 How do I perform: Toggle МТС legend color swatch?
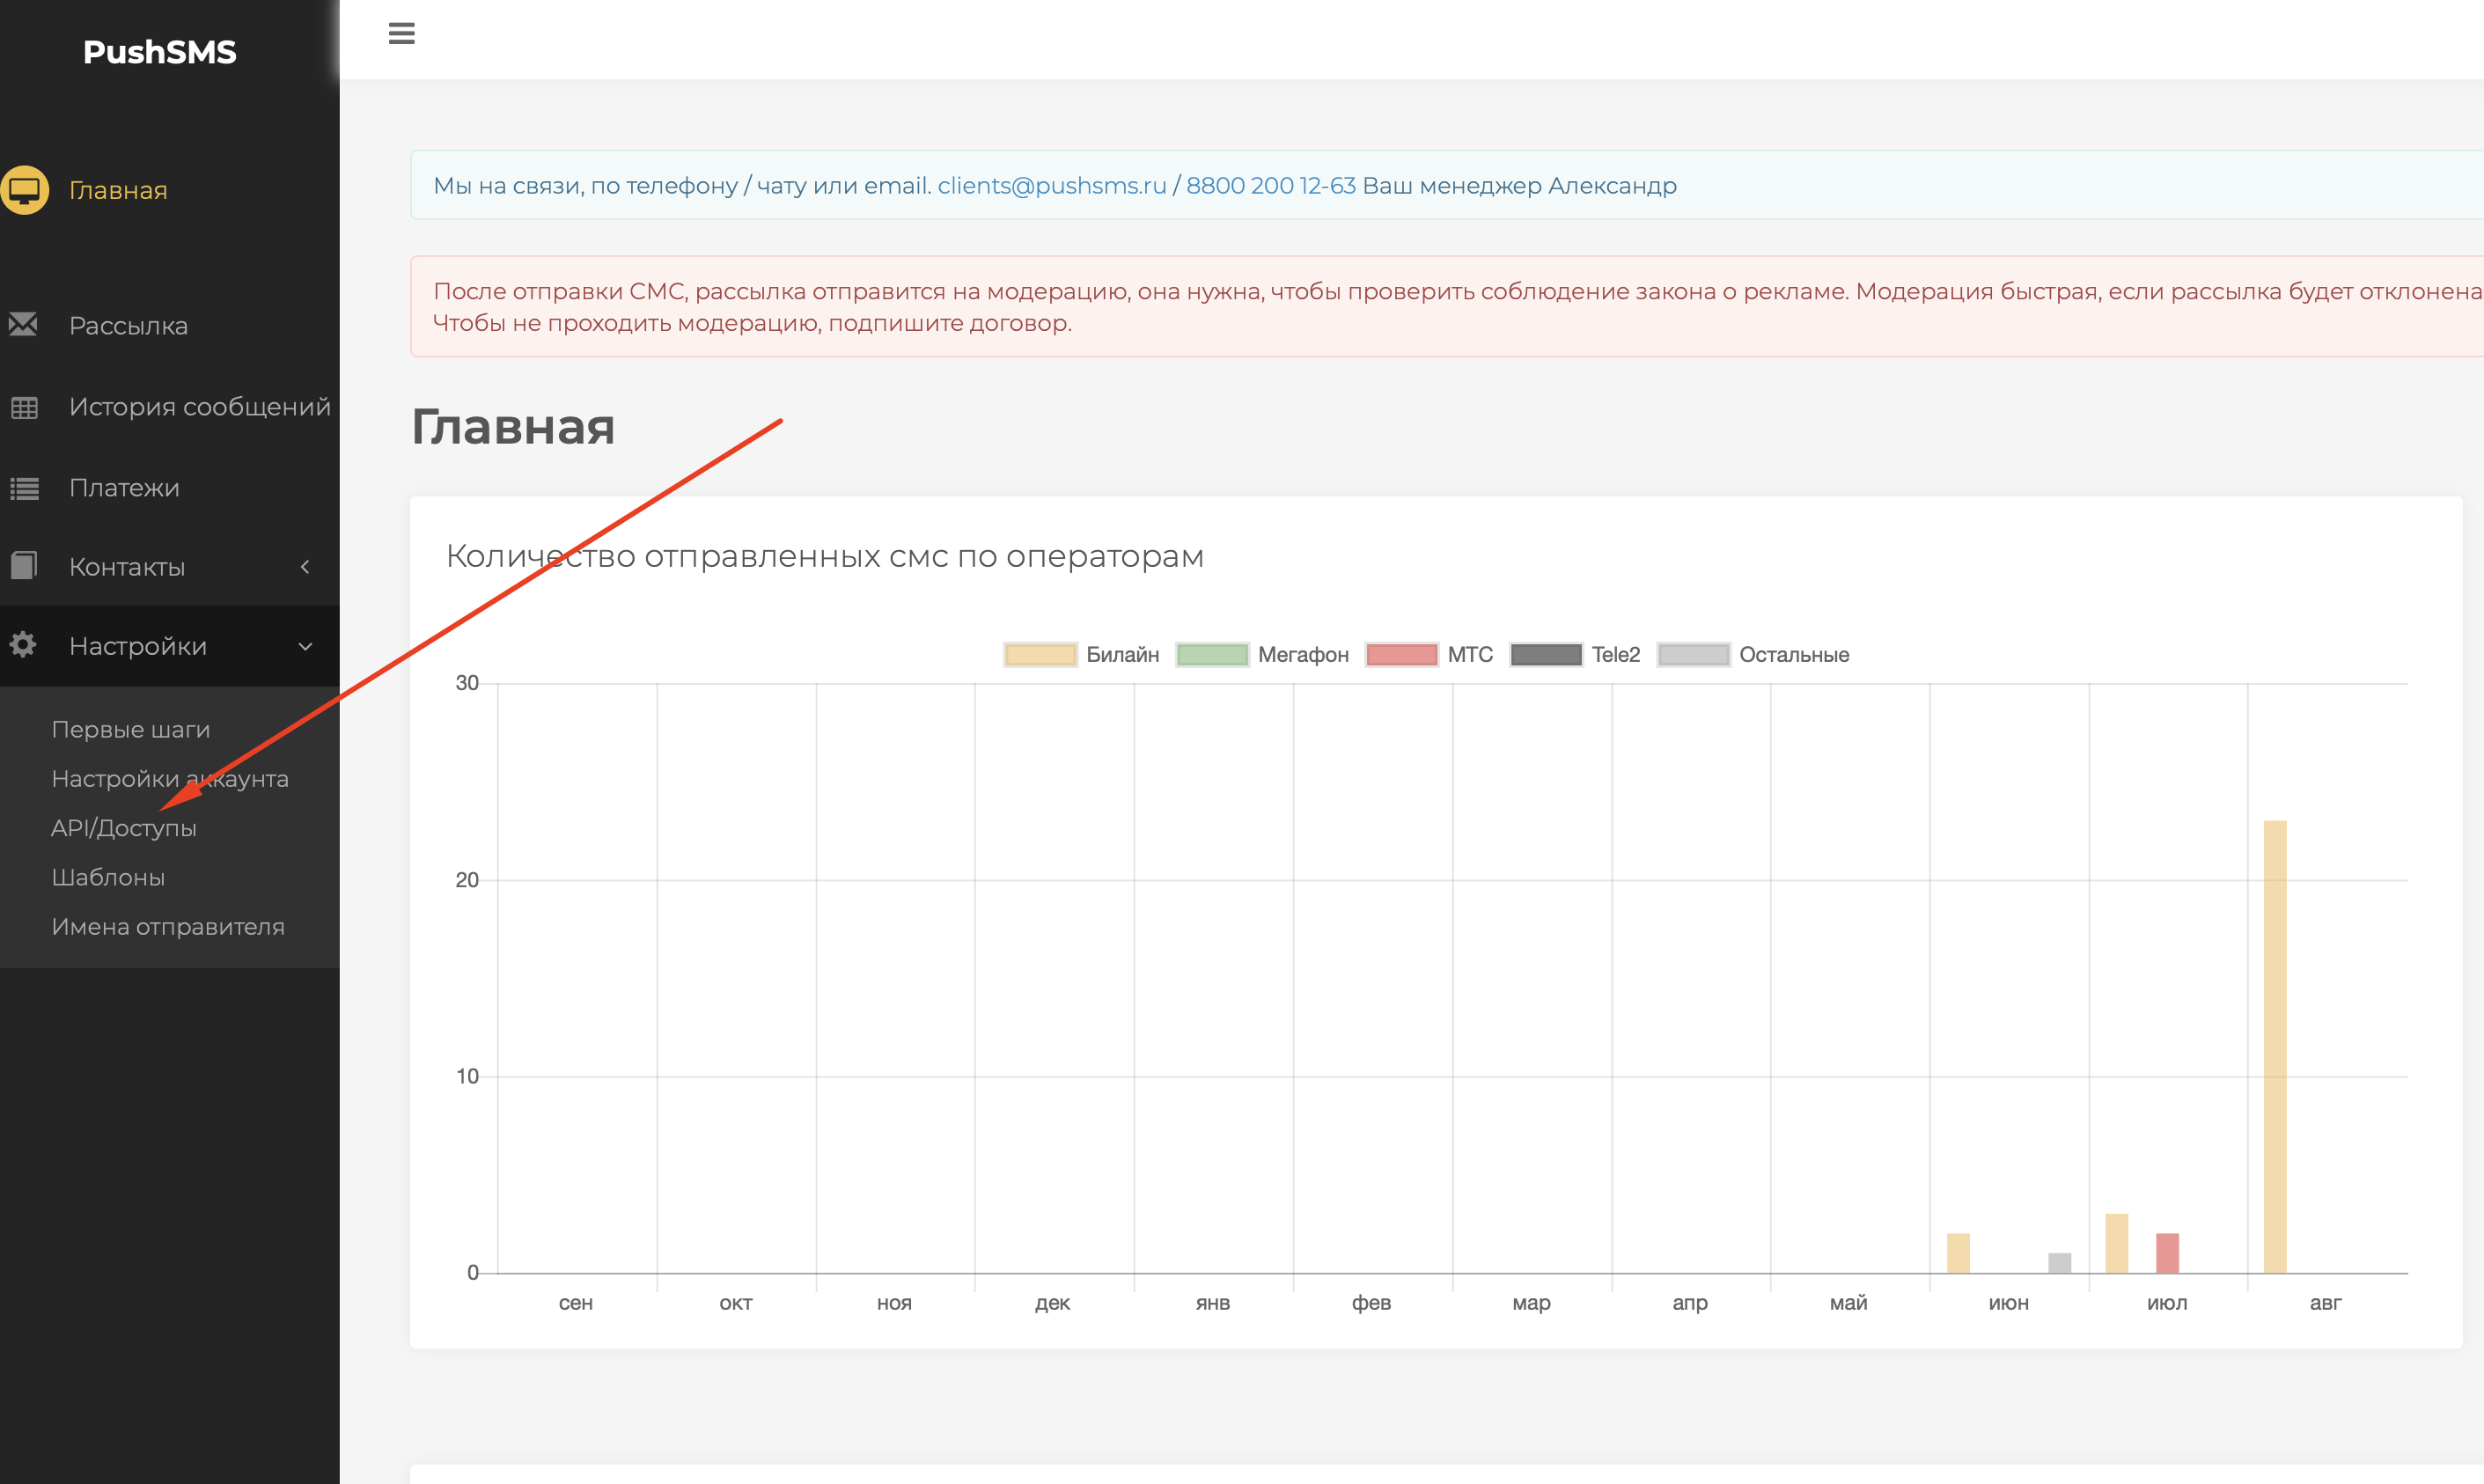point(1401,655)
